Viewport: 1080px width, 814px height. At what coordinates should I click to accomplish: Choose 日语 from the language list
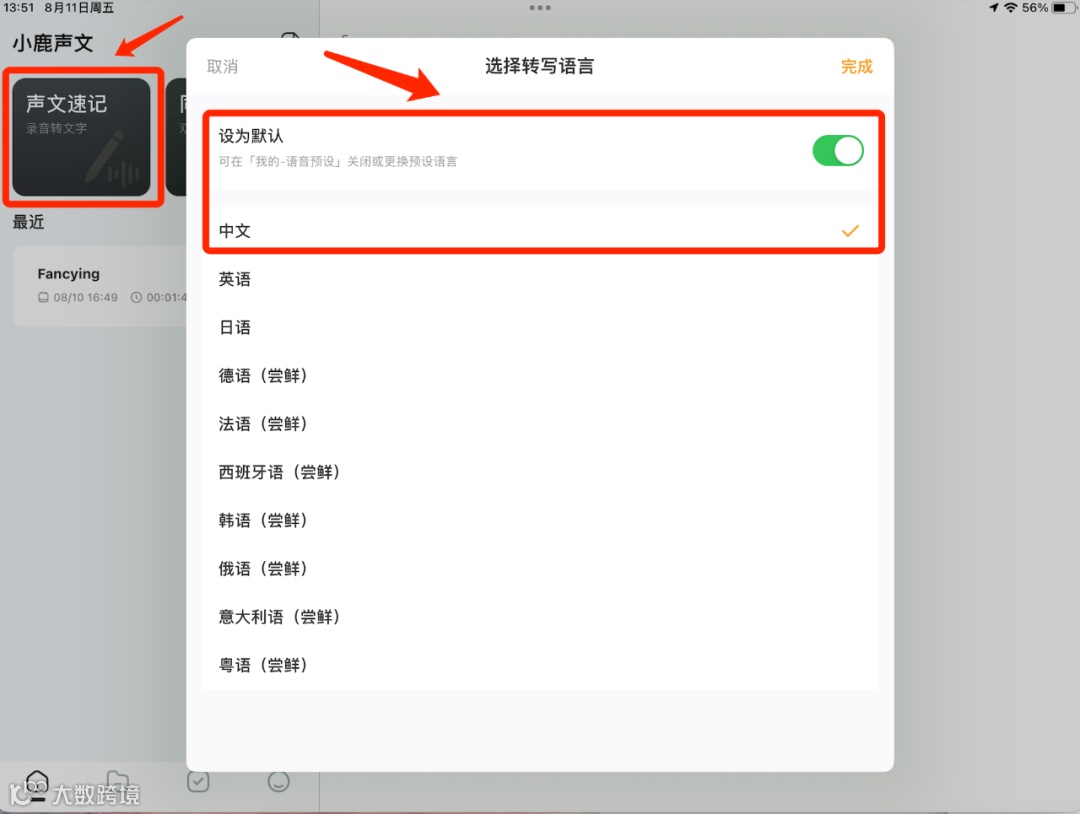540,327
